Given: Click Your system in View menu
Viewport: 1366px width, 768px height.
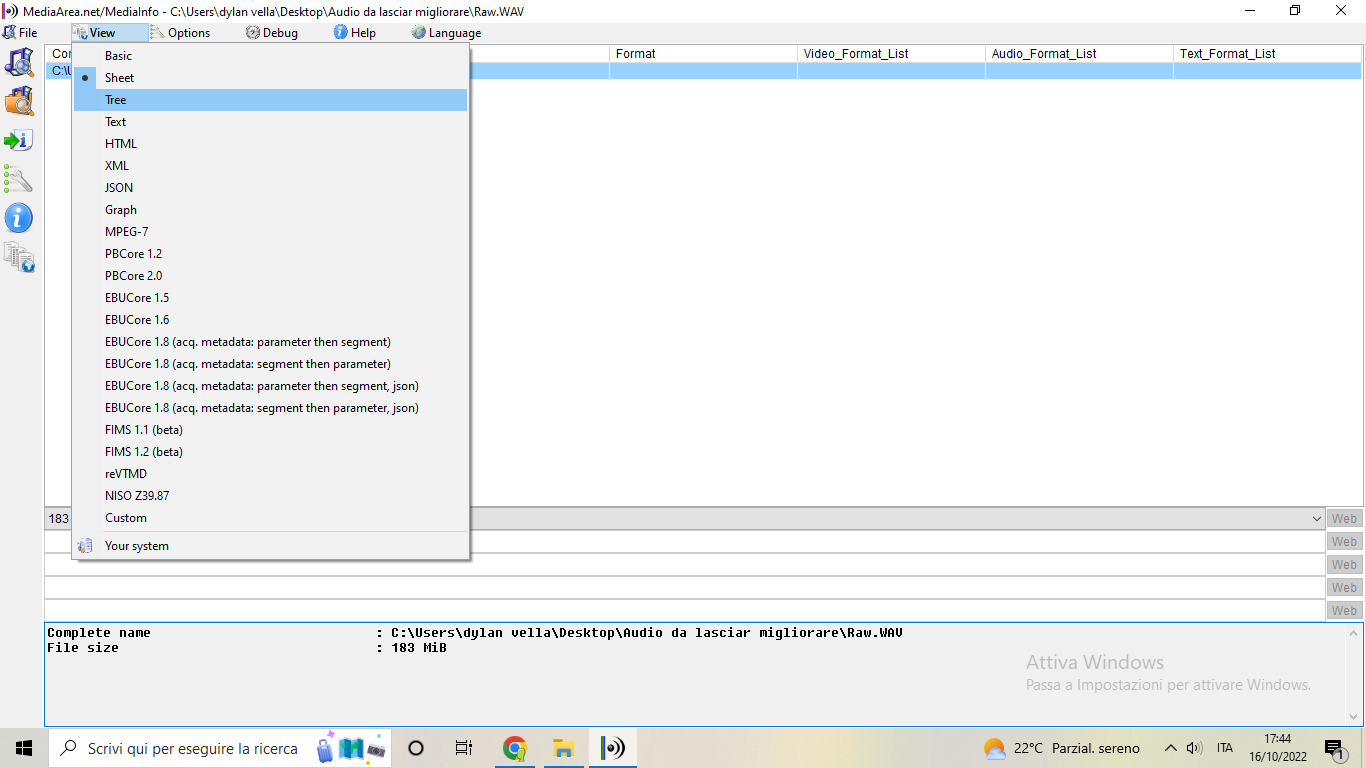Looking at the screenshot, I should click(270, 546).
